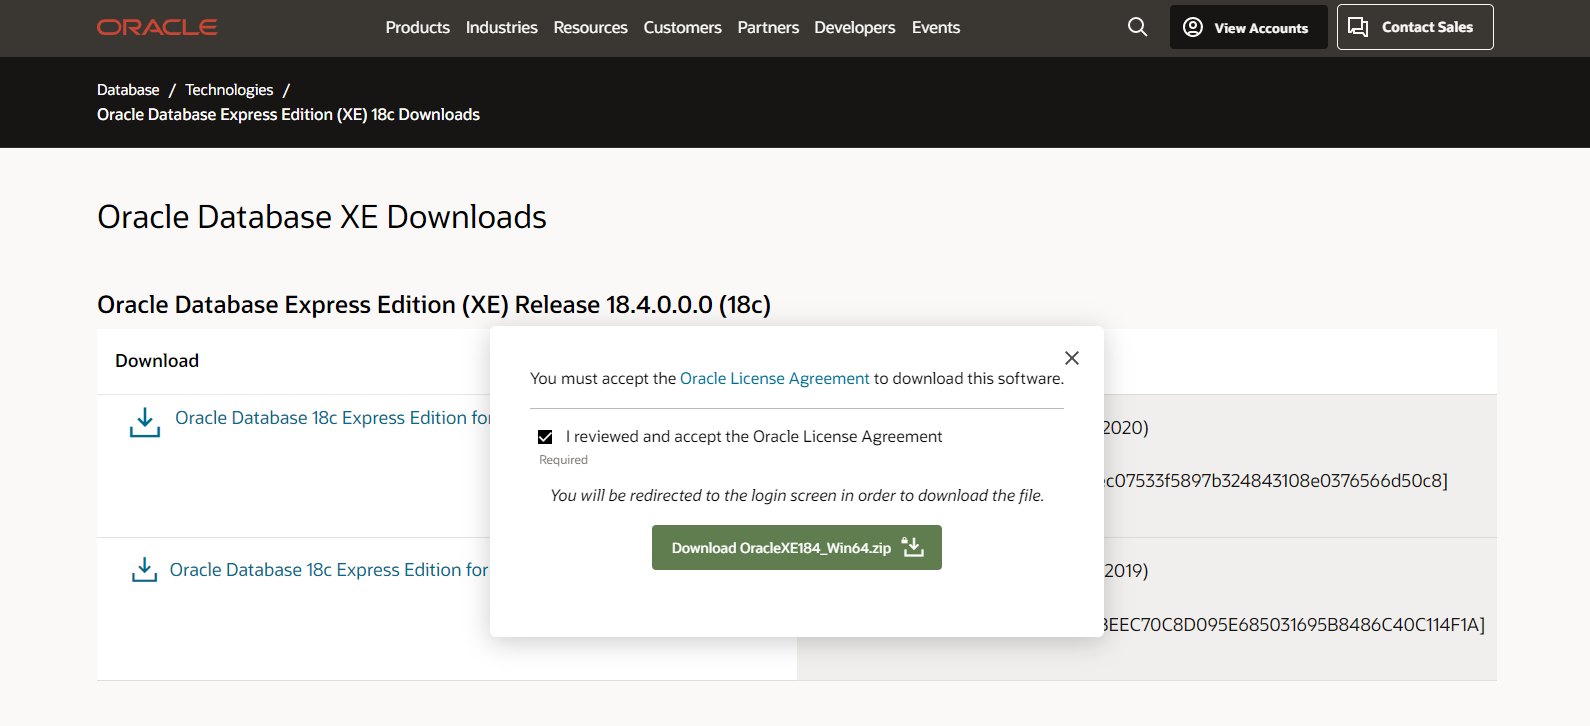
Task: Click the Contact Sales button
Action: click(1415, 27)
